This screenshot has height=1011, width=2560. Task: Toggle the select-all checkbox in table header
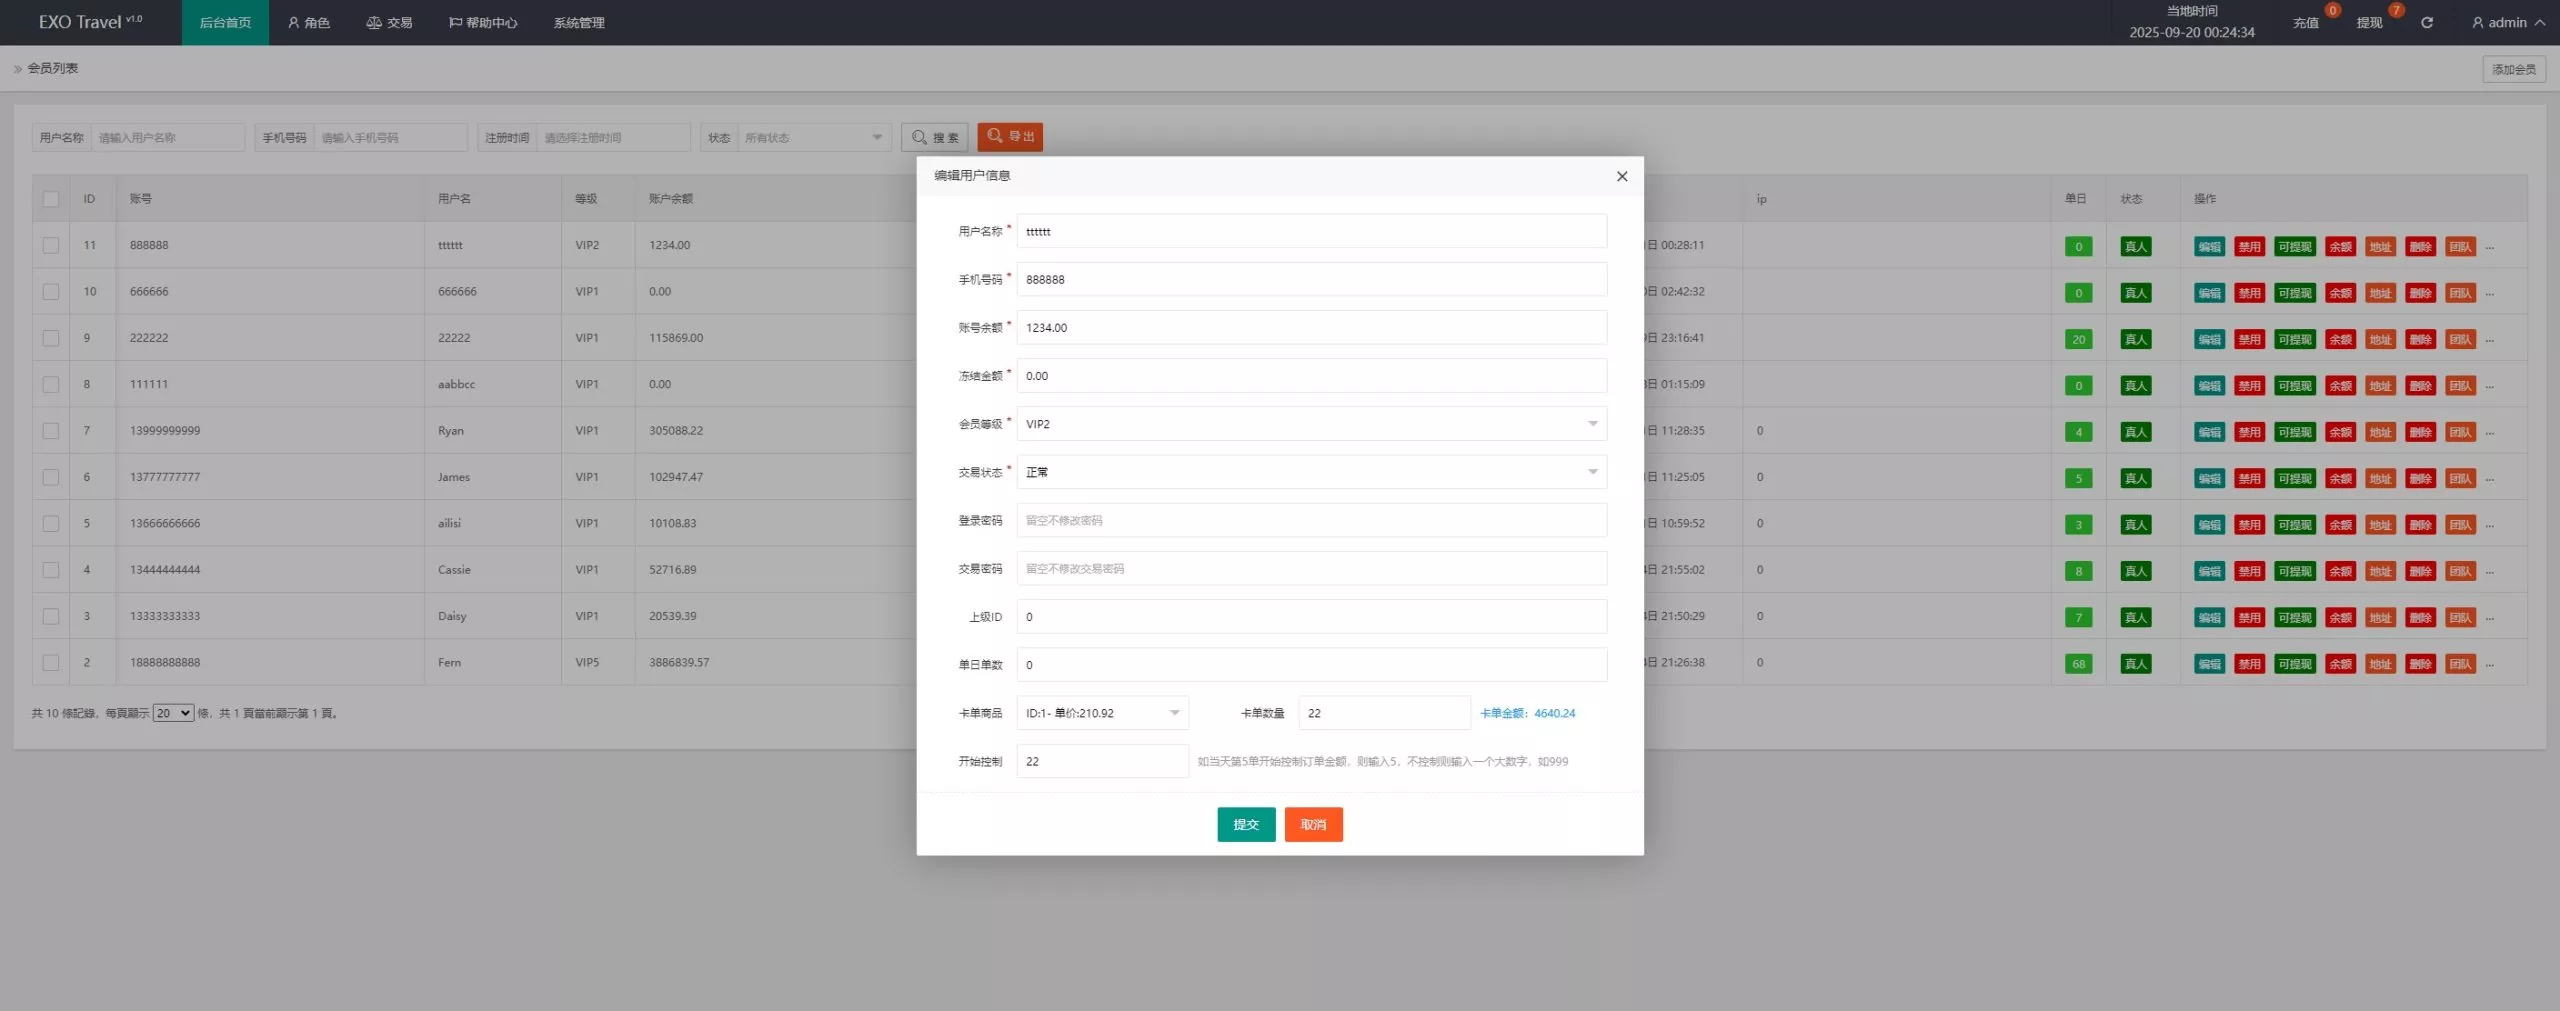(51, 199)
